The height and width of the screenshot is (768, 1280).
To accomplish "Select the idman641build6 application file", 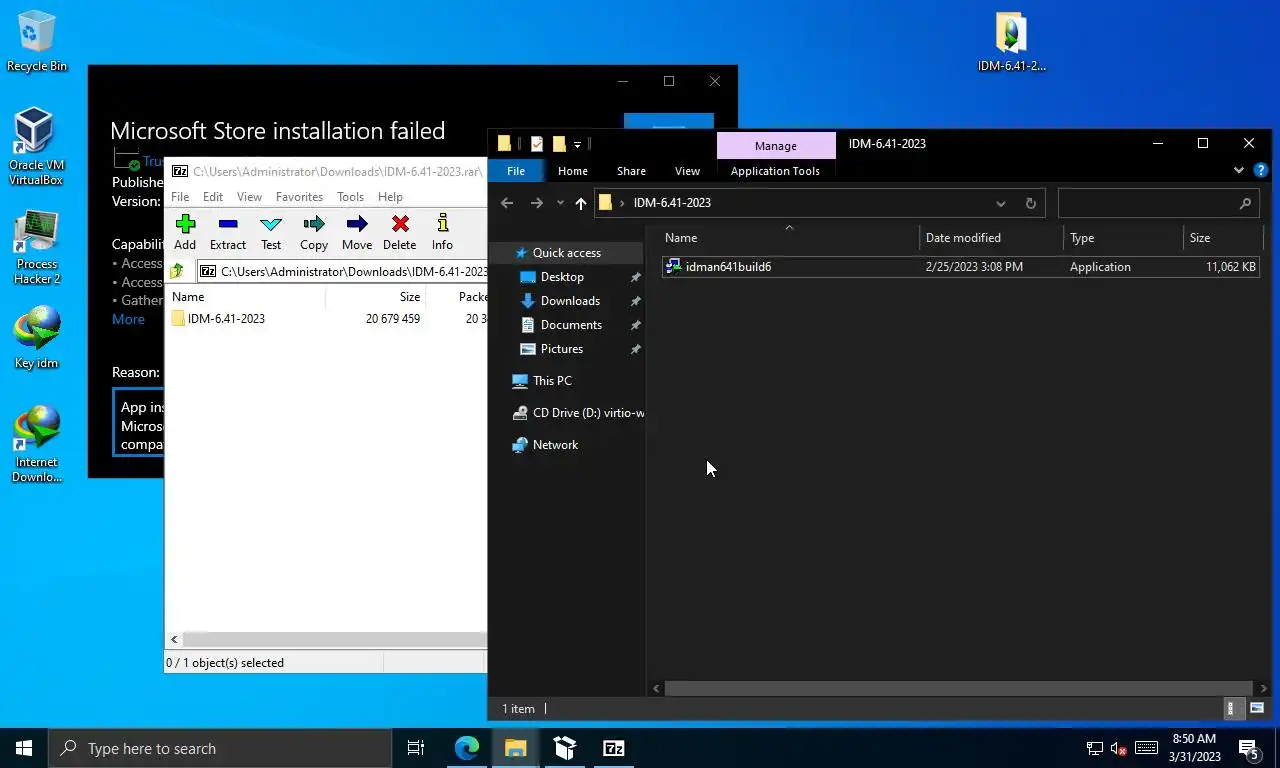I will pyautogui.click(x=960, y=267).
